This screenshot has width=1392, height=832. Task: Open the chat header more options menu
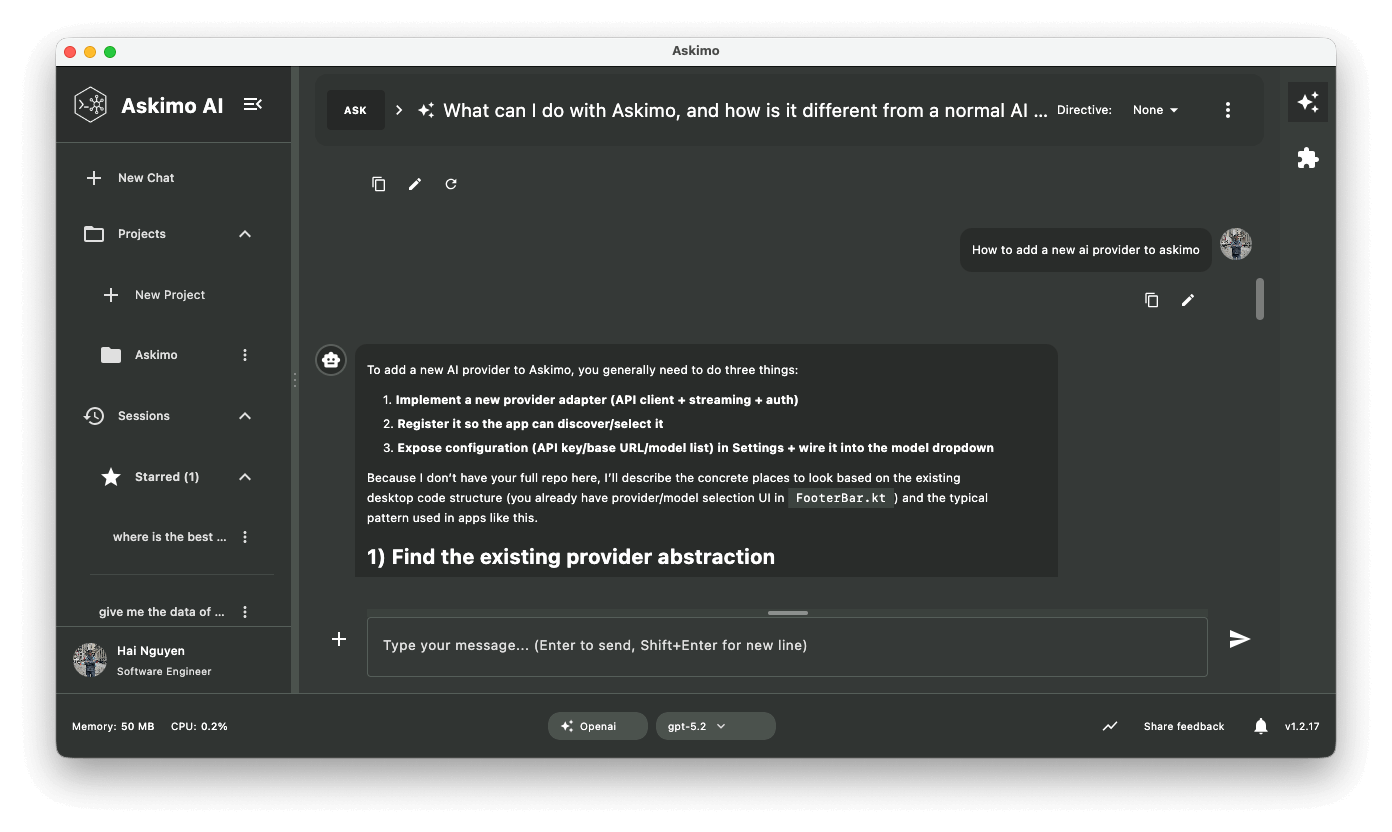pos(1228,110)
